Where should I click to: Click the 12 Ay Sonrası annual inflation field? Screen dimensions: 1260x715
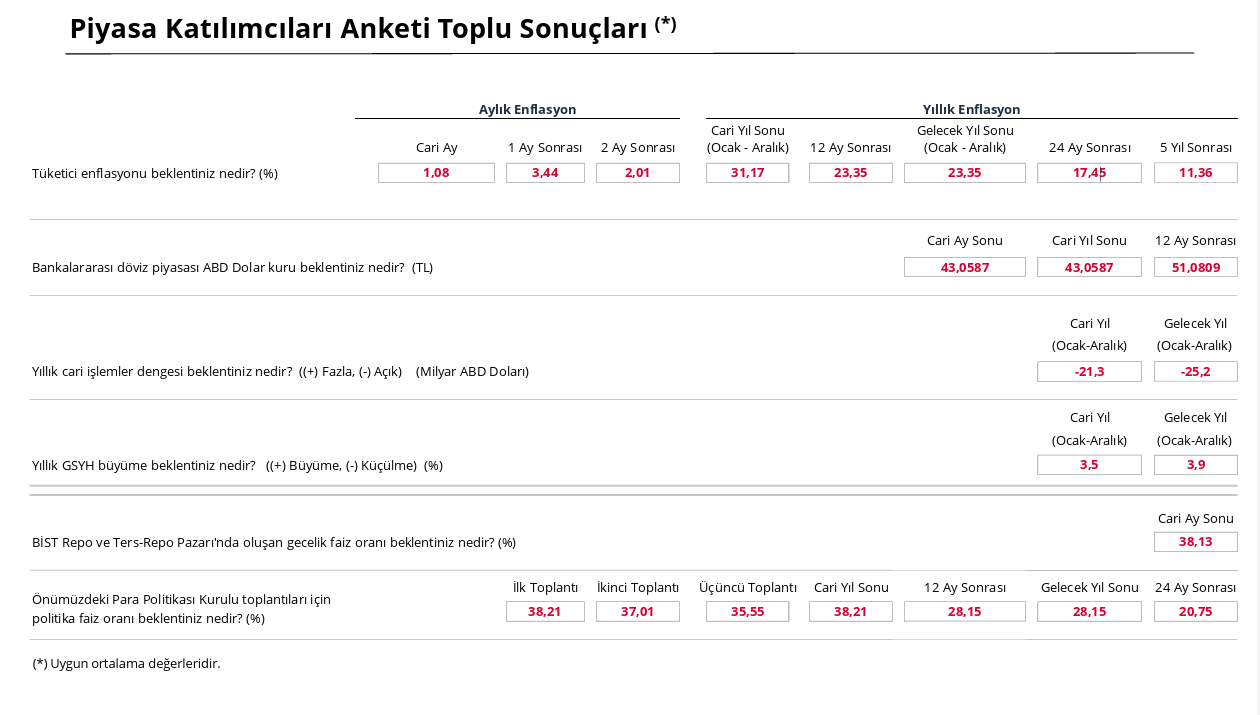pyautogui.click(x=850, y=173)
